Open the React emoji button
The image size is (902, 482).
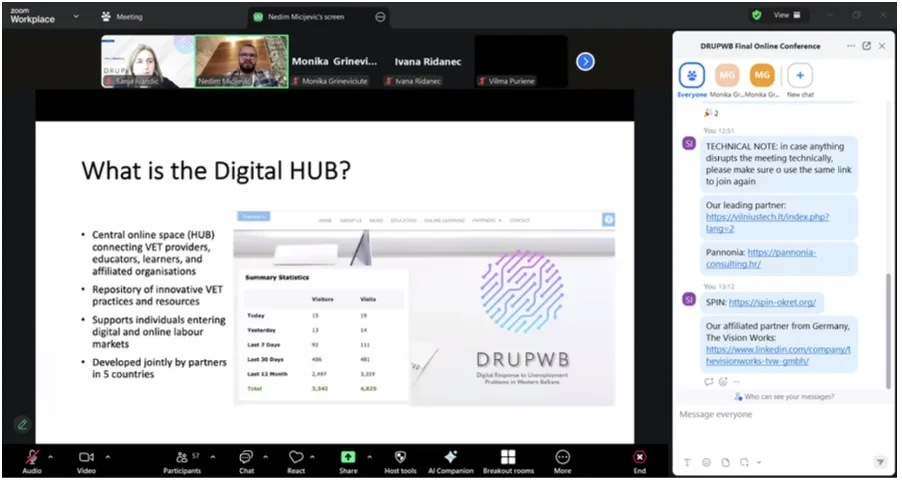tap(296, 458)
